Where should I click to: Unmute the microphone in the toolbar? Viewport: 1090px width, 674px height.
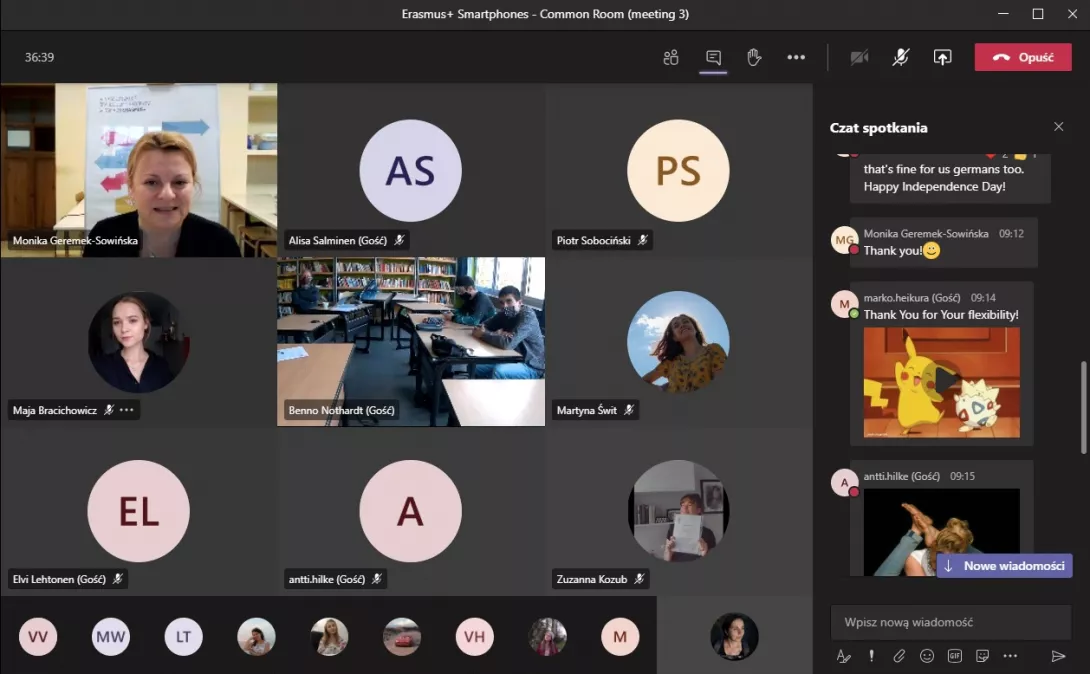point(900,57)
